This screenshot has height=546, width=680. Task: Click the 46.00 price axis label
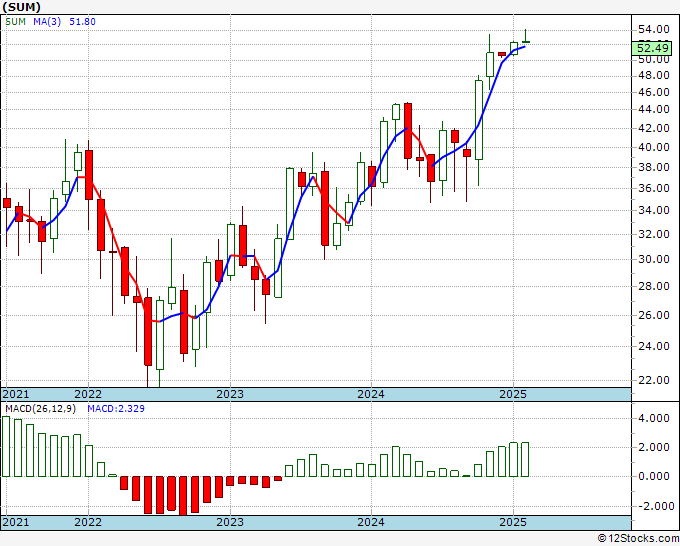tap(654, 92)
